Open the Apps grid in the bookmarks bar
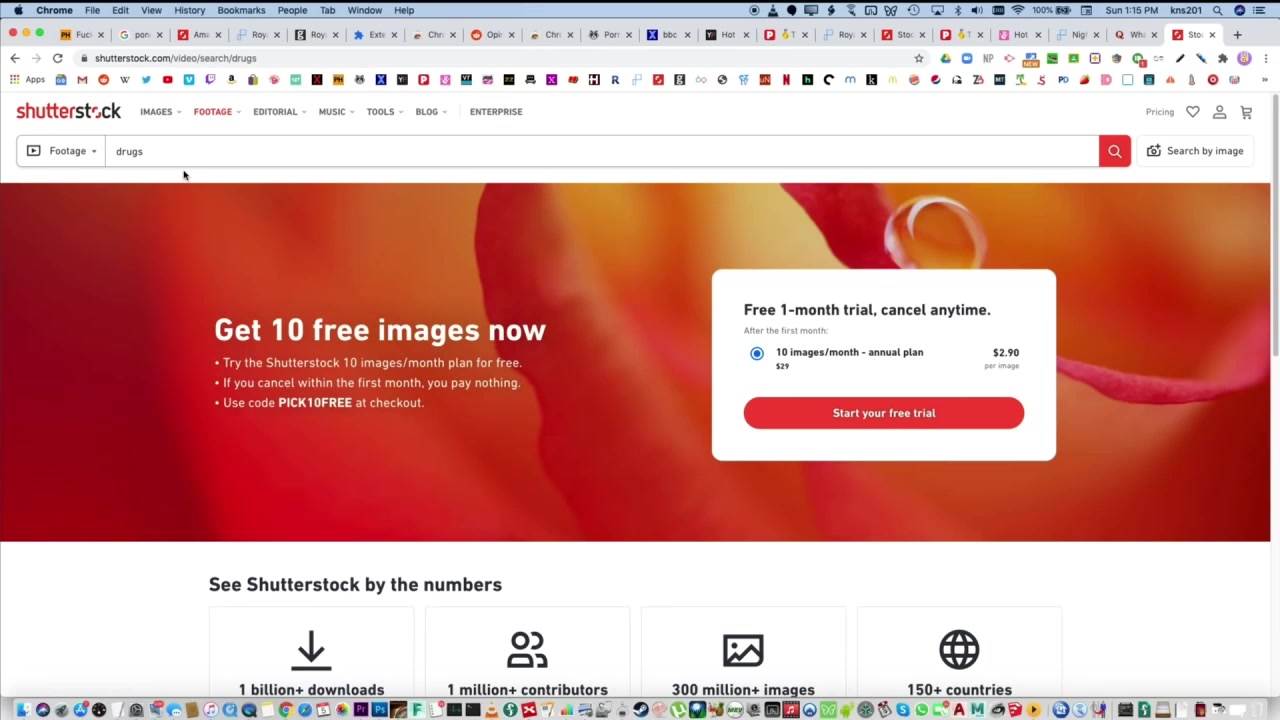This screenshot has width=1280, height=720. coord(26,80)
